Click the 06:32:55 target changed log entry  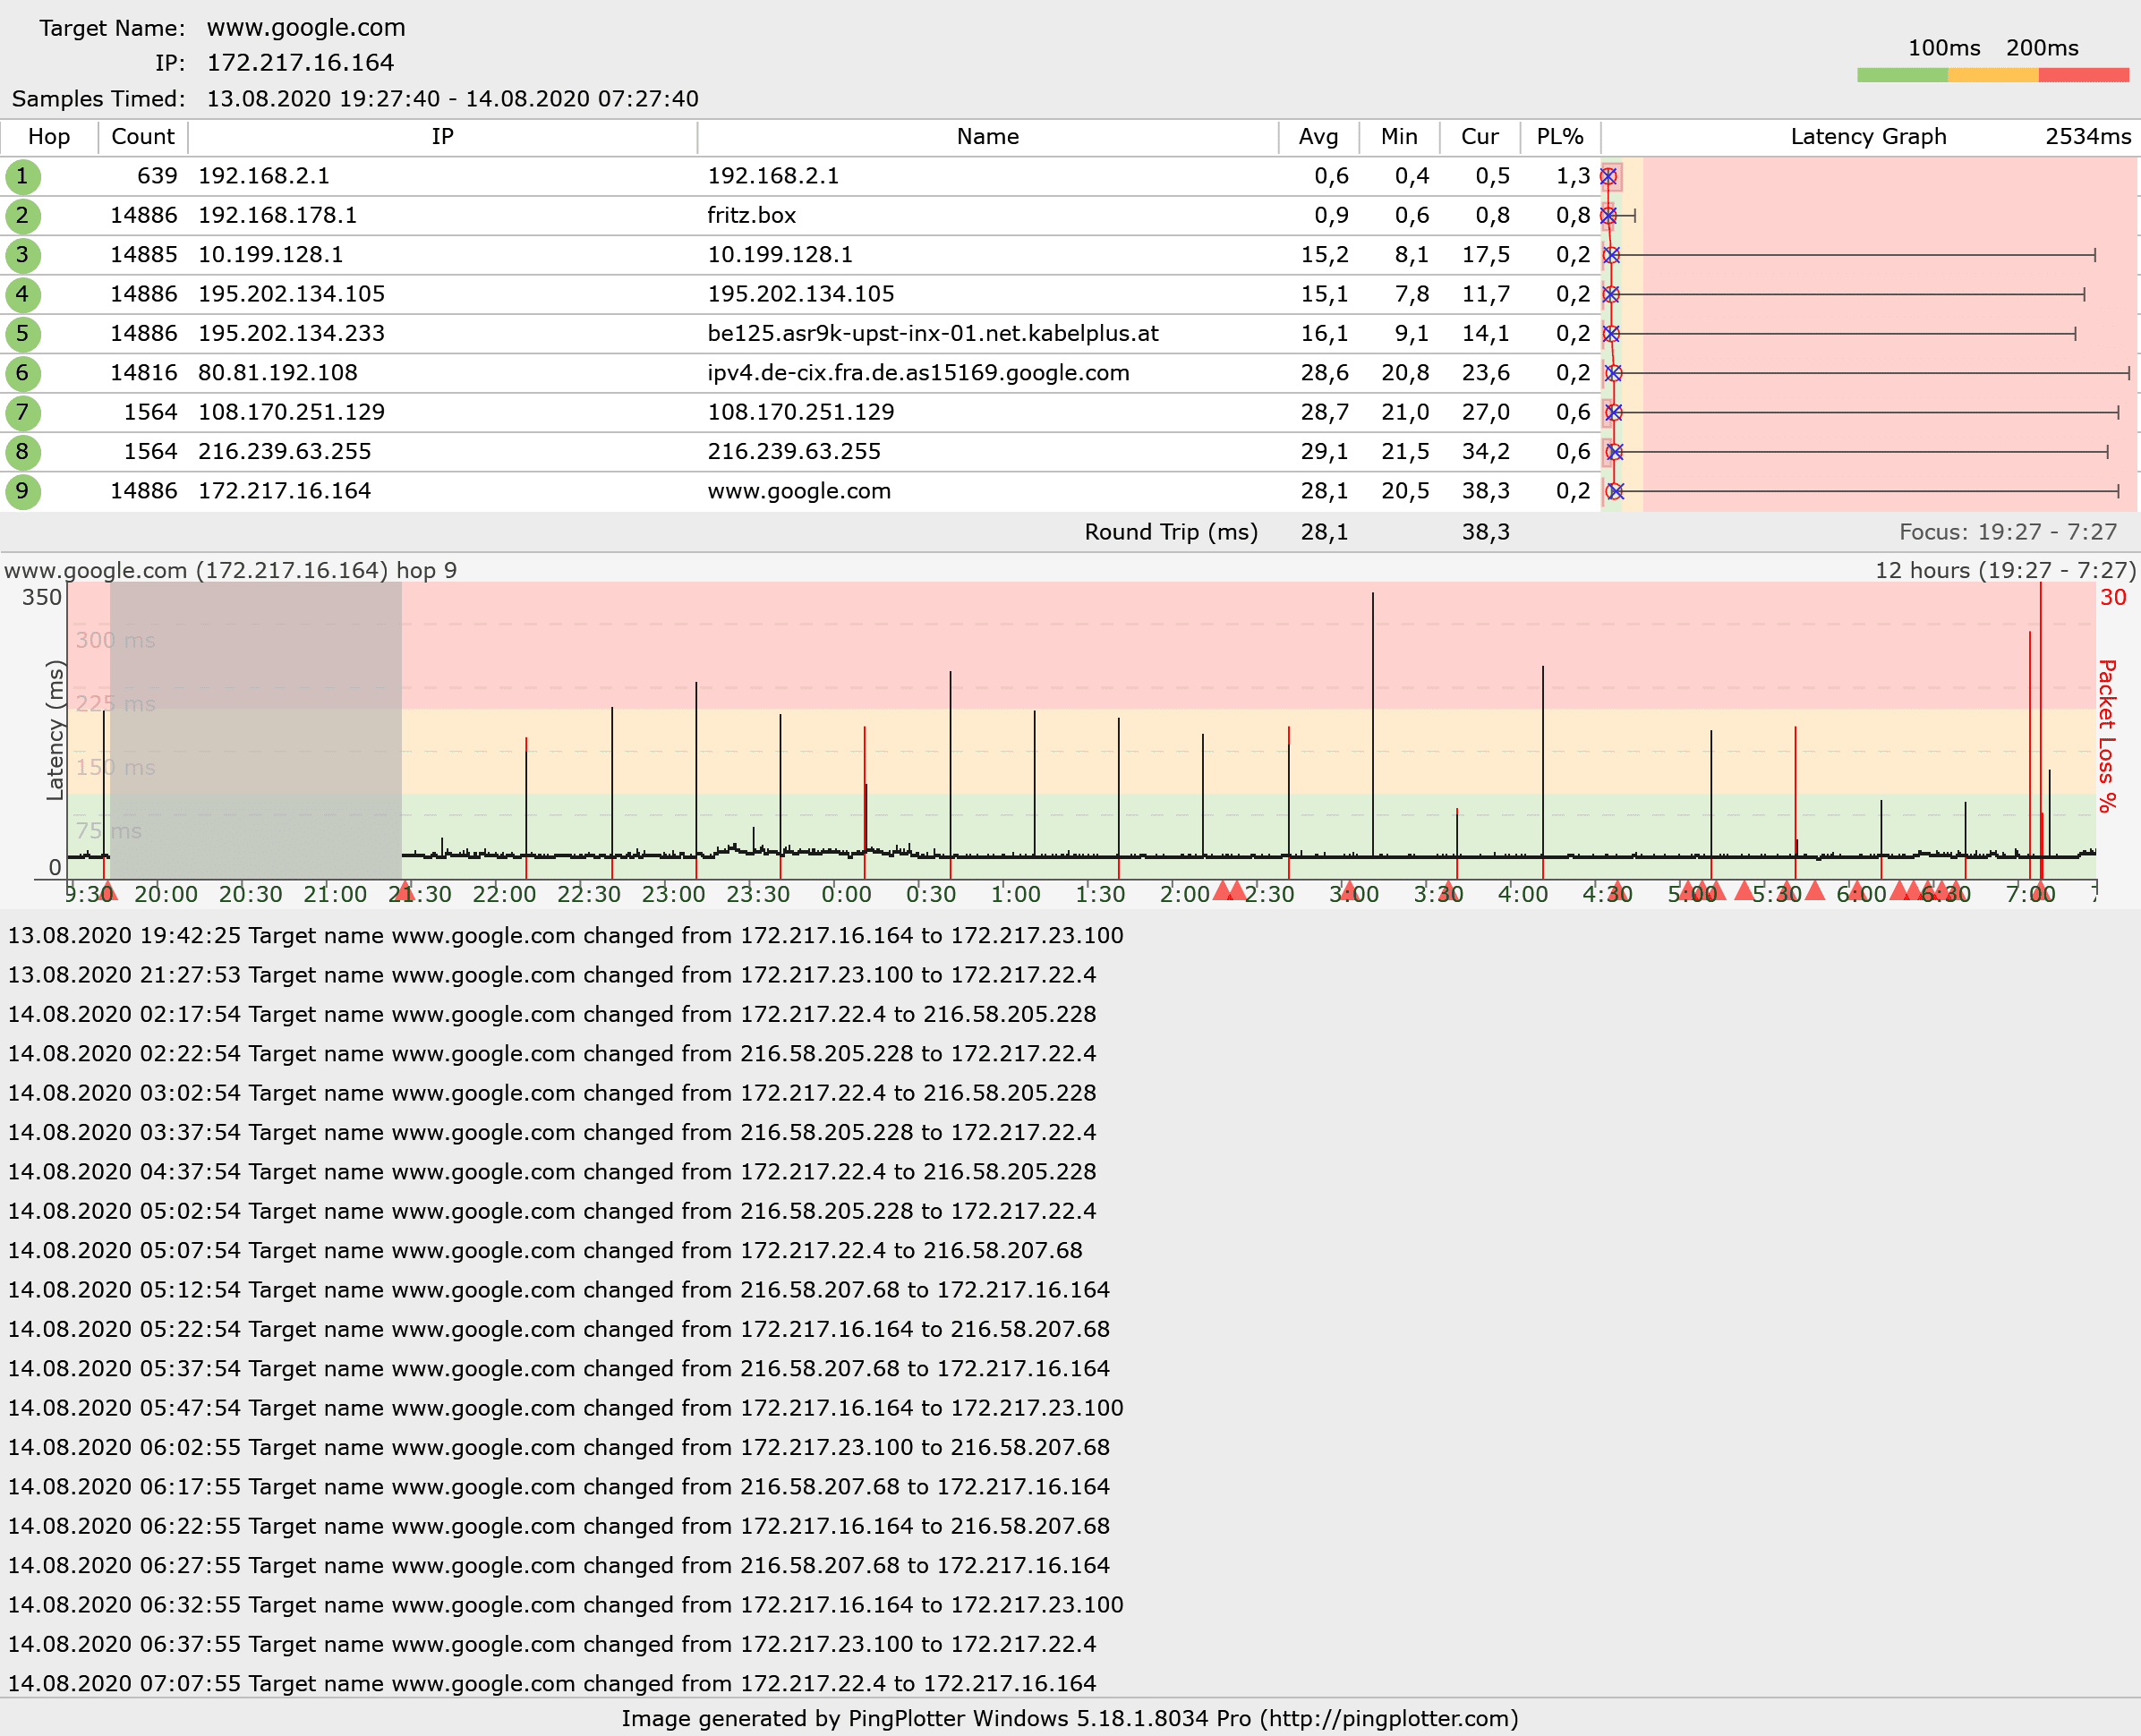click(x=566, y=1605)
